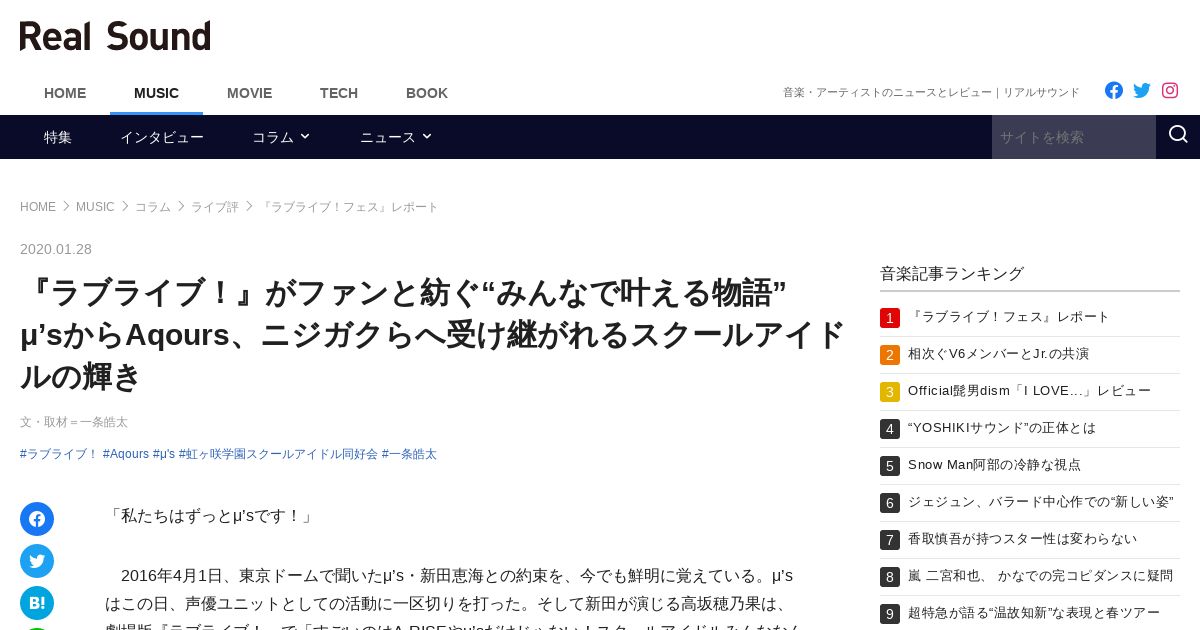Open the 特集 menu item

[58, 137]
